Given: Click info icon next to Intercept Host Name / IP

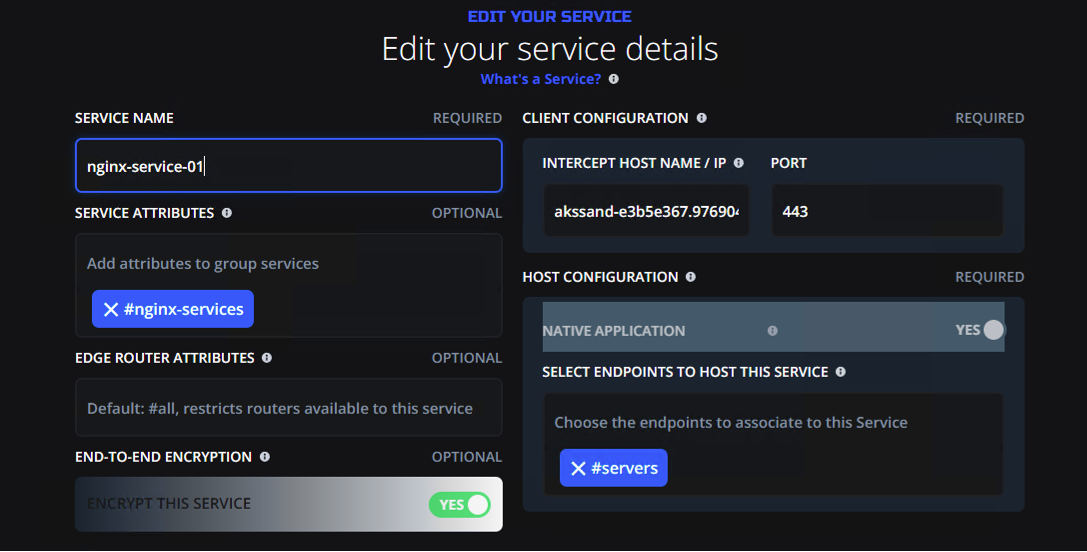Looking at the screenshot, I should pos(739,163).
